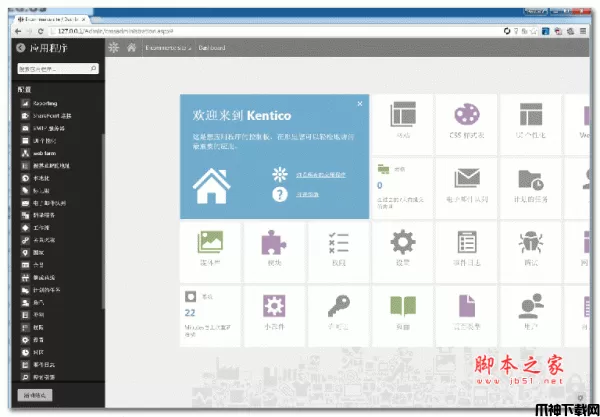Follow the help link beside the question mark
The image size is (600, 417).
click(x=307, y=195)
